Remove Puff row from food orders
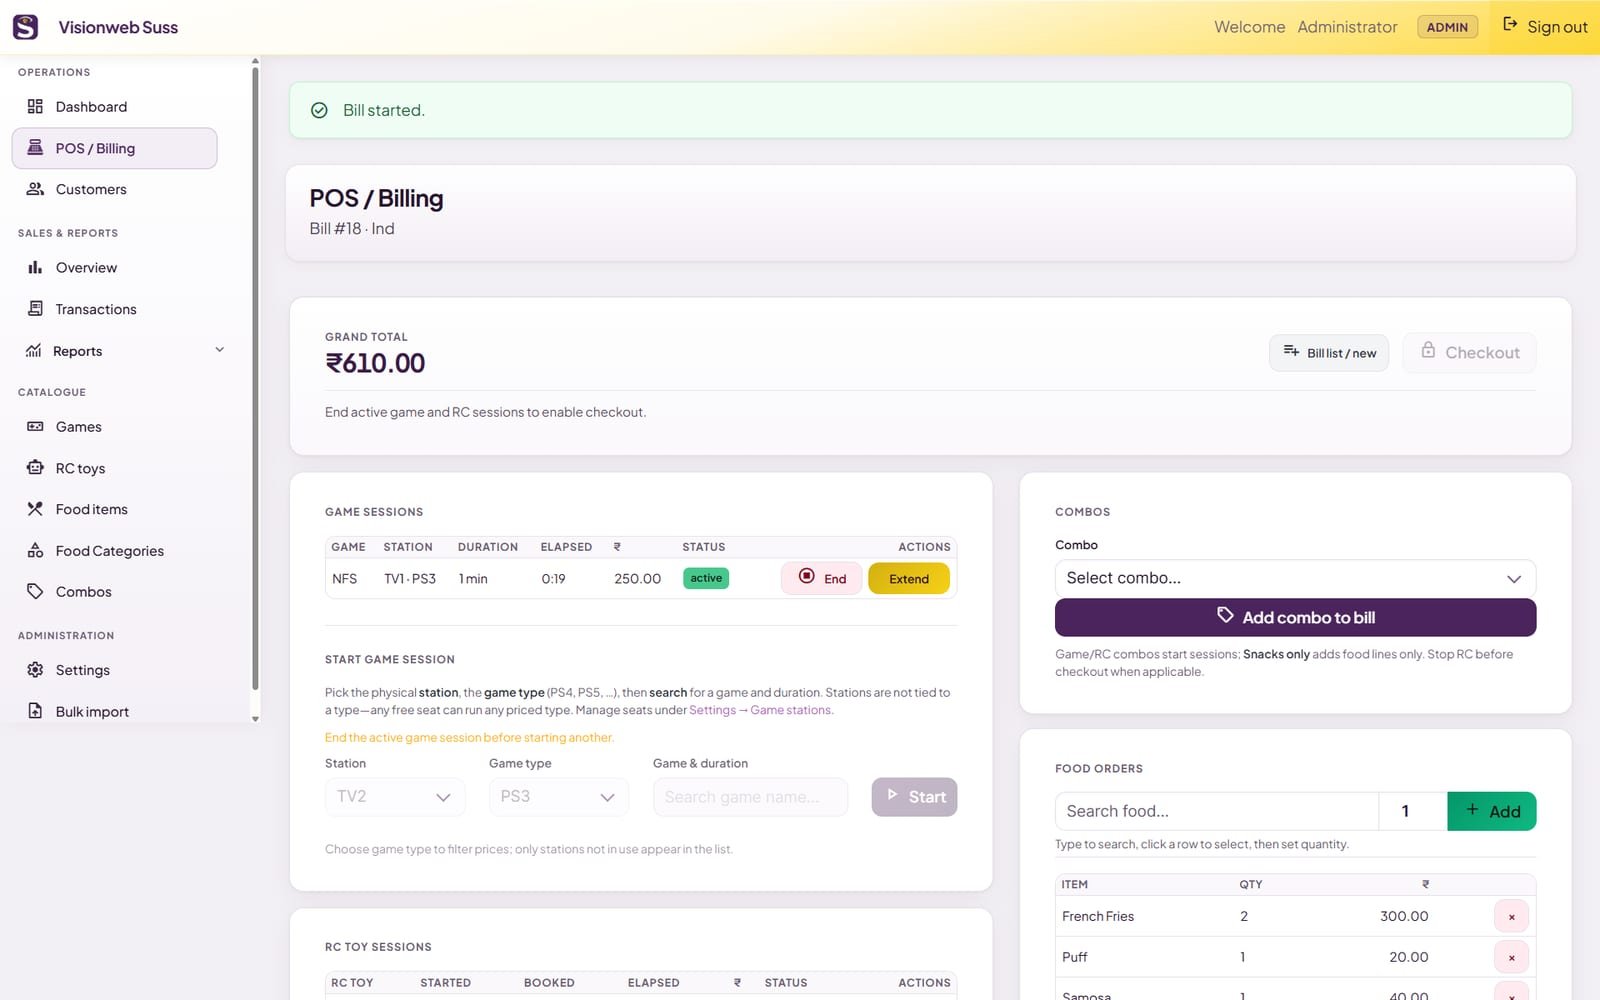The width and height of the screenshot is (1600, 1000). (1511, 957)
